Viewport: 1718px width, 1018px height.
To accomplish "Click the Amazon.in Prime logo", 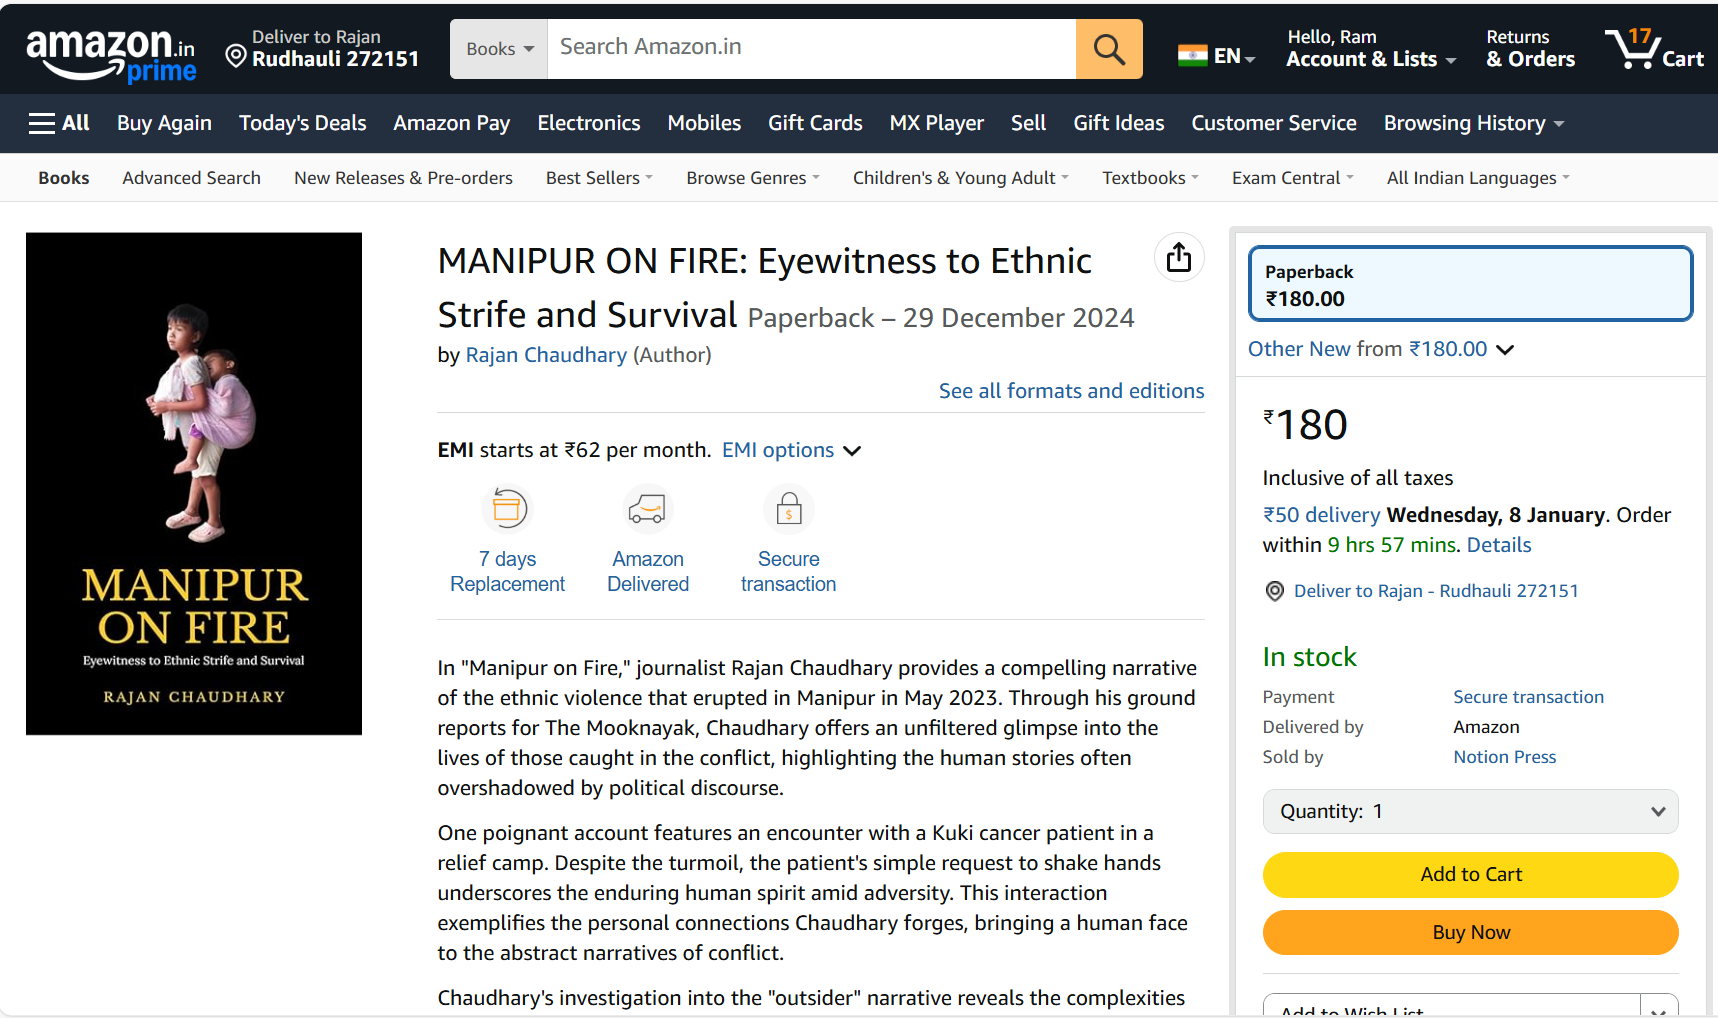I will [111, 54].
